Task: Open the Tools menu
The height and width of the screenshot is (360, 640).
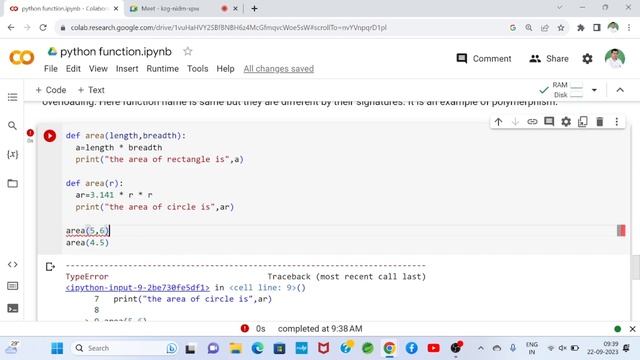Action: point(198,69)
